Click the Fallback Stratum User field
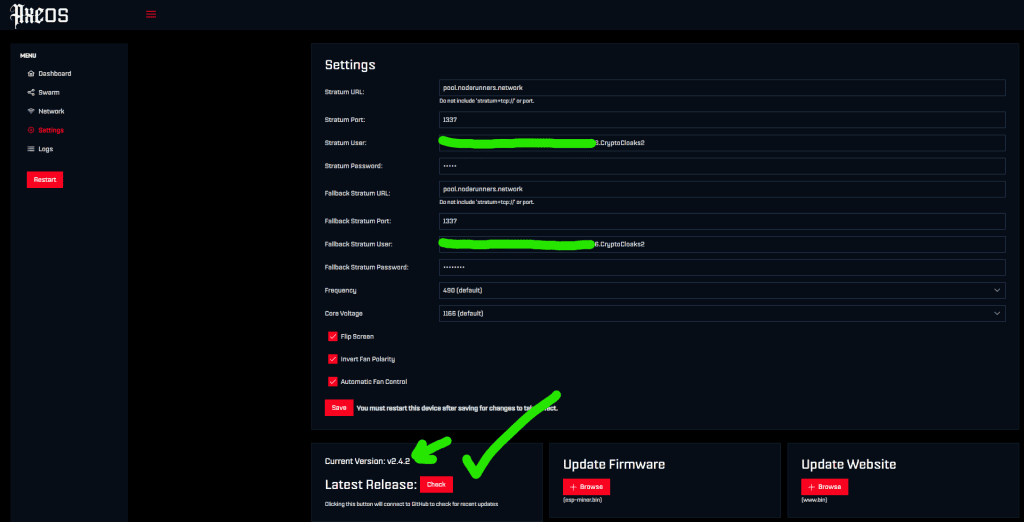This screenshot has height=522, width=1024. (722, 244)
